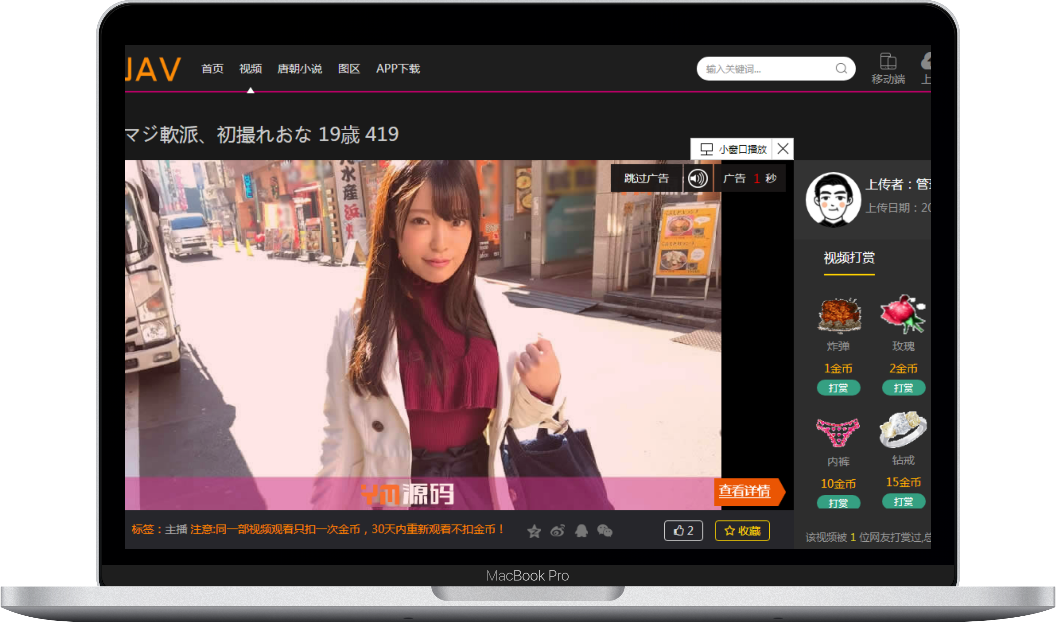Click the 内裤 gift icon
The width and height of the screenshot is (1056, 622).
point(838,431)
